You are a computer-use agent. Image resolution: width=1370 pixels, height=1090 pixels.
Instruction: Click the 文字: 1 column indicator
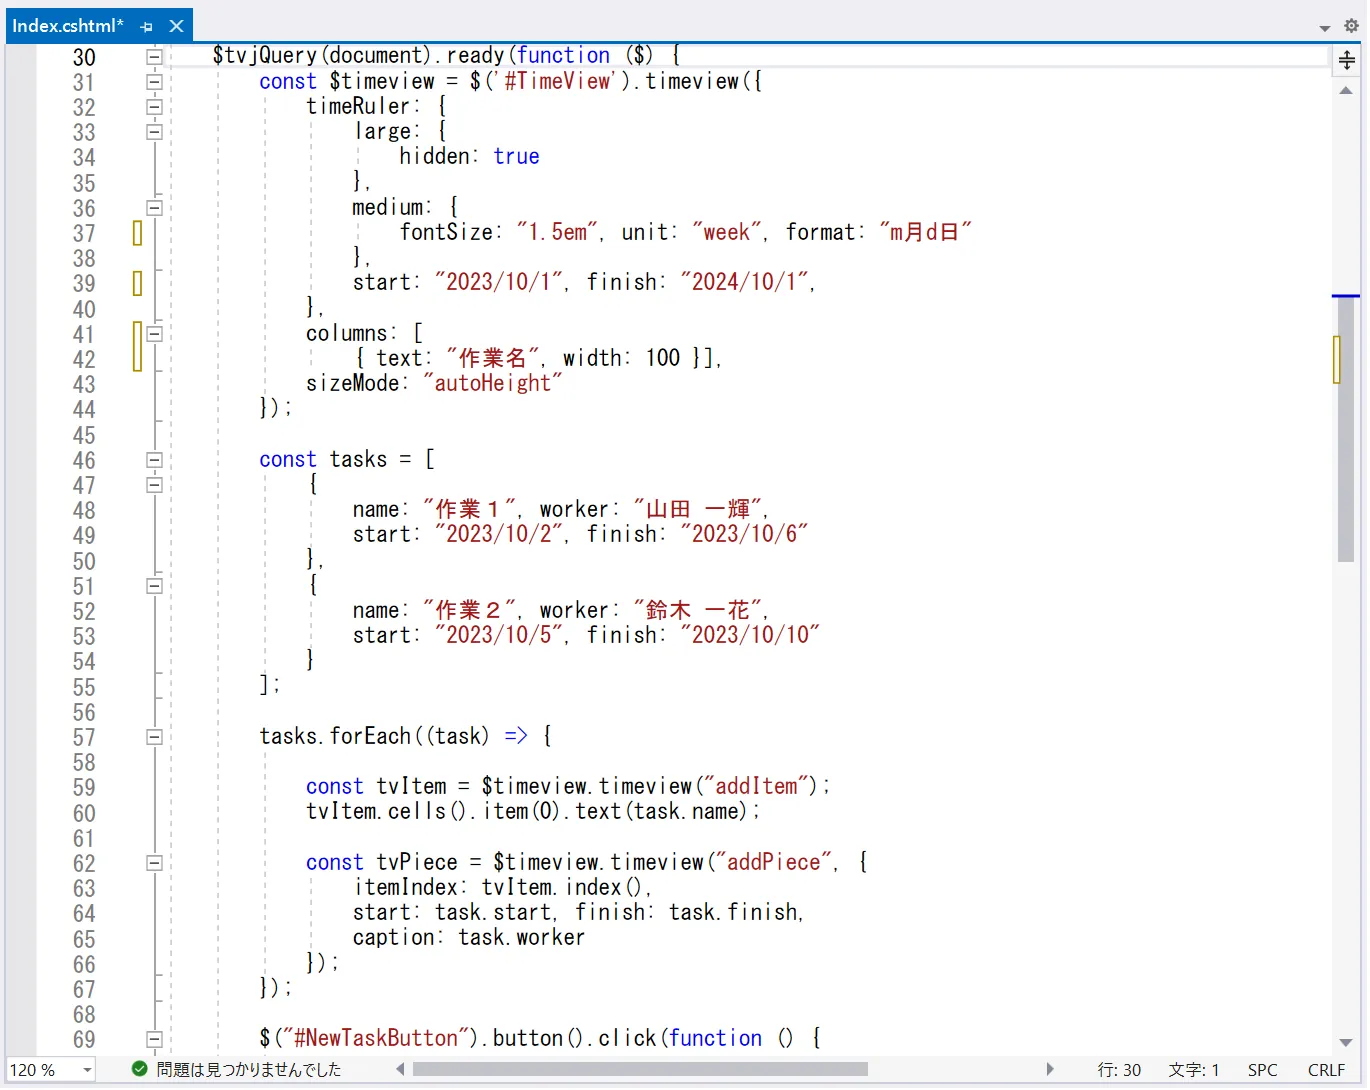click(1192, 1069)
